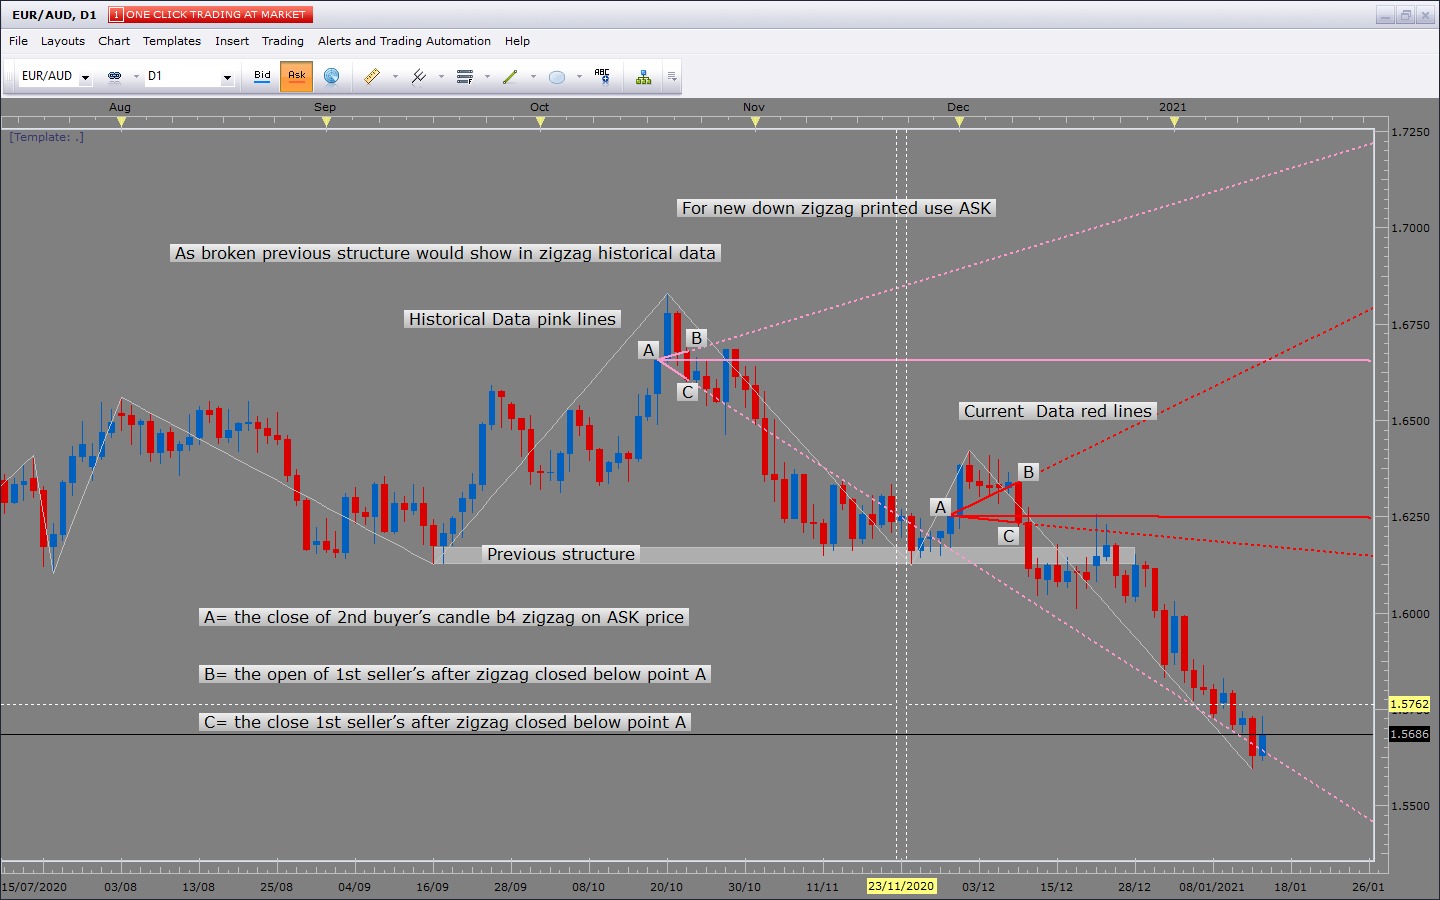Switch chart to Bid prices
The width and height of the screenshot is (1440, 900).
click(262, 76)
